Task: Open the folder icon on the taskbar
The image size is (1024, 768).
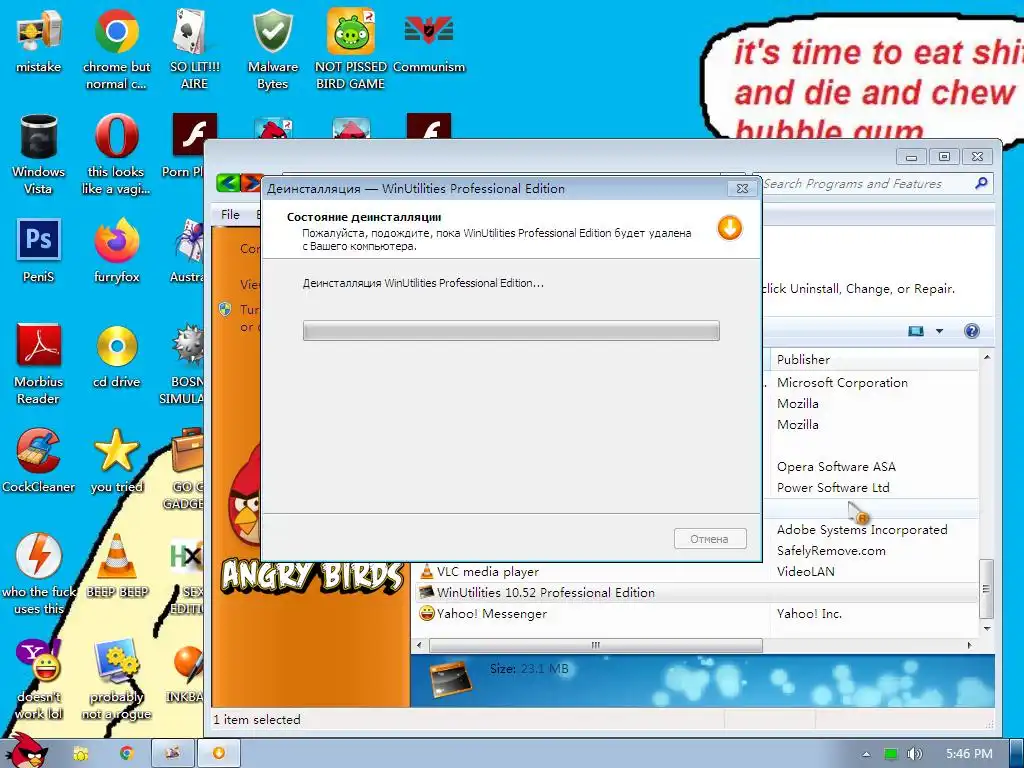Action: point(81,753)
